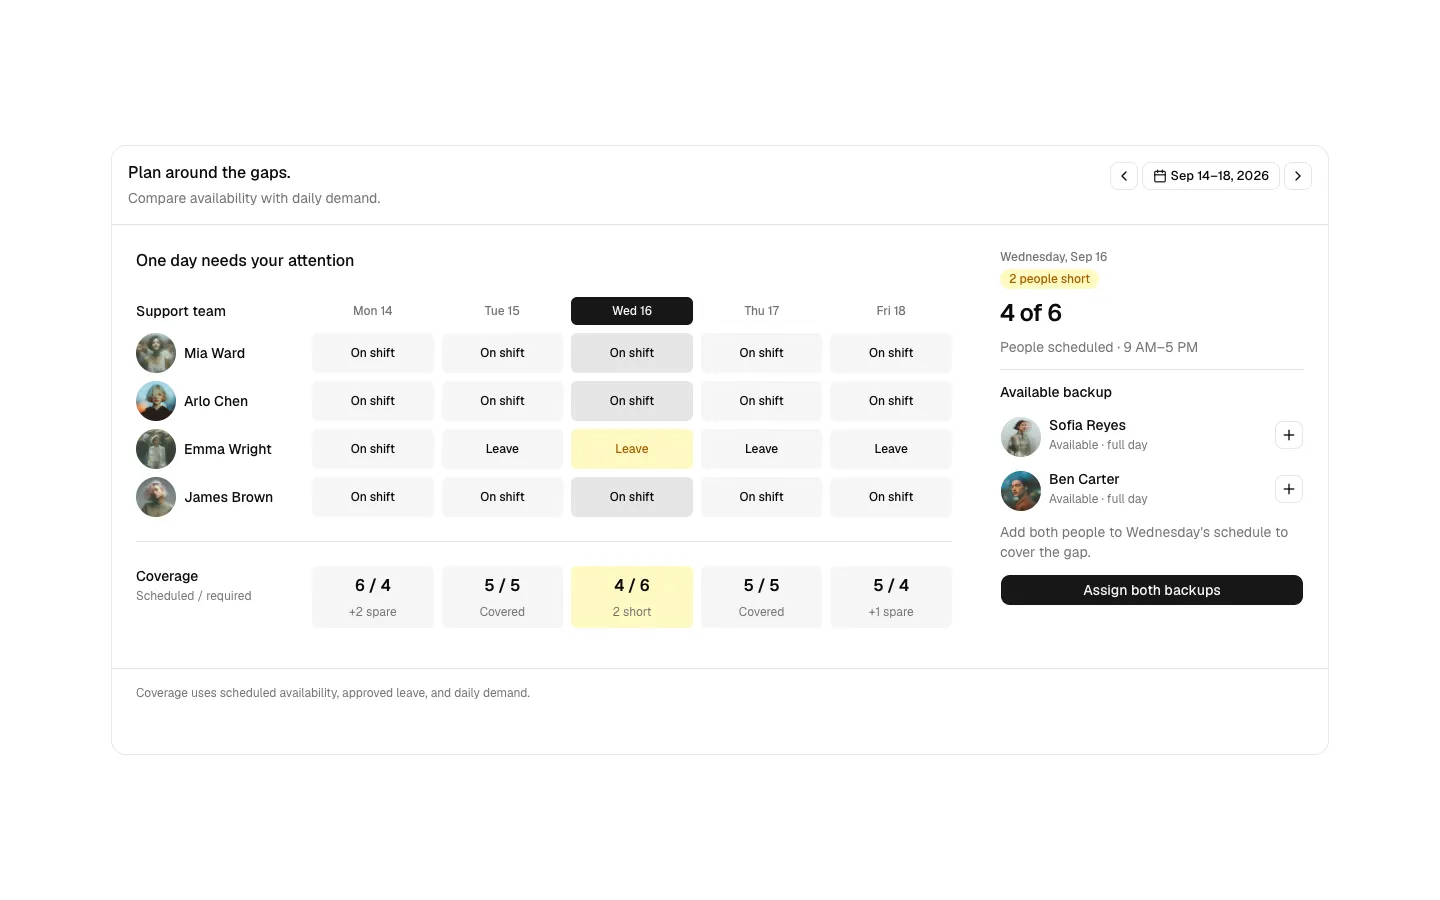This screenshot has width=1440, height=900.
Task: Click the Mia Ward name label
Action: point(214,353)
